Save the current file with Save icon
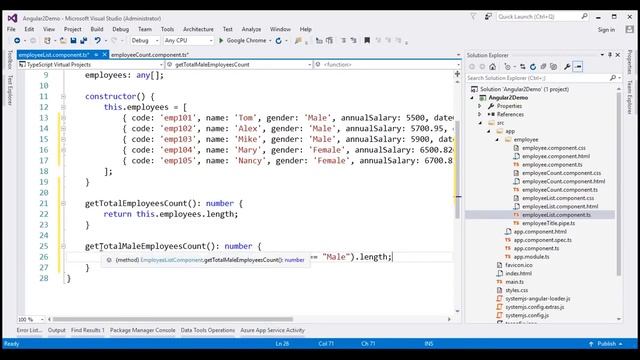The width and height of the screenshot is (640, 360). pyautogui.click(x=73, y=40)
